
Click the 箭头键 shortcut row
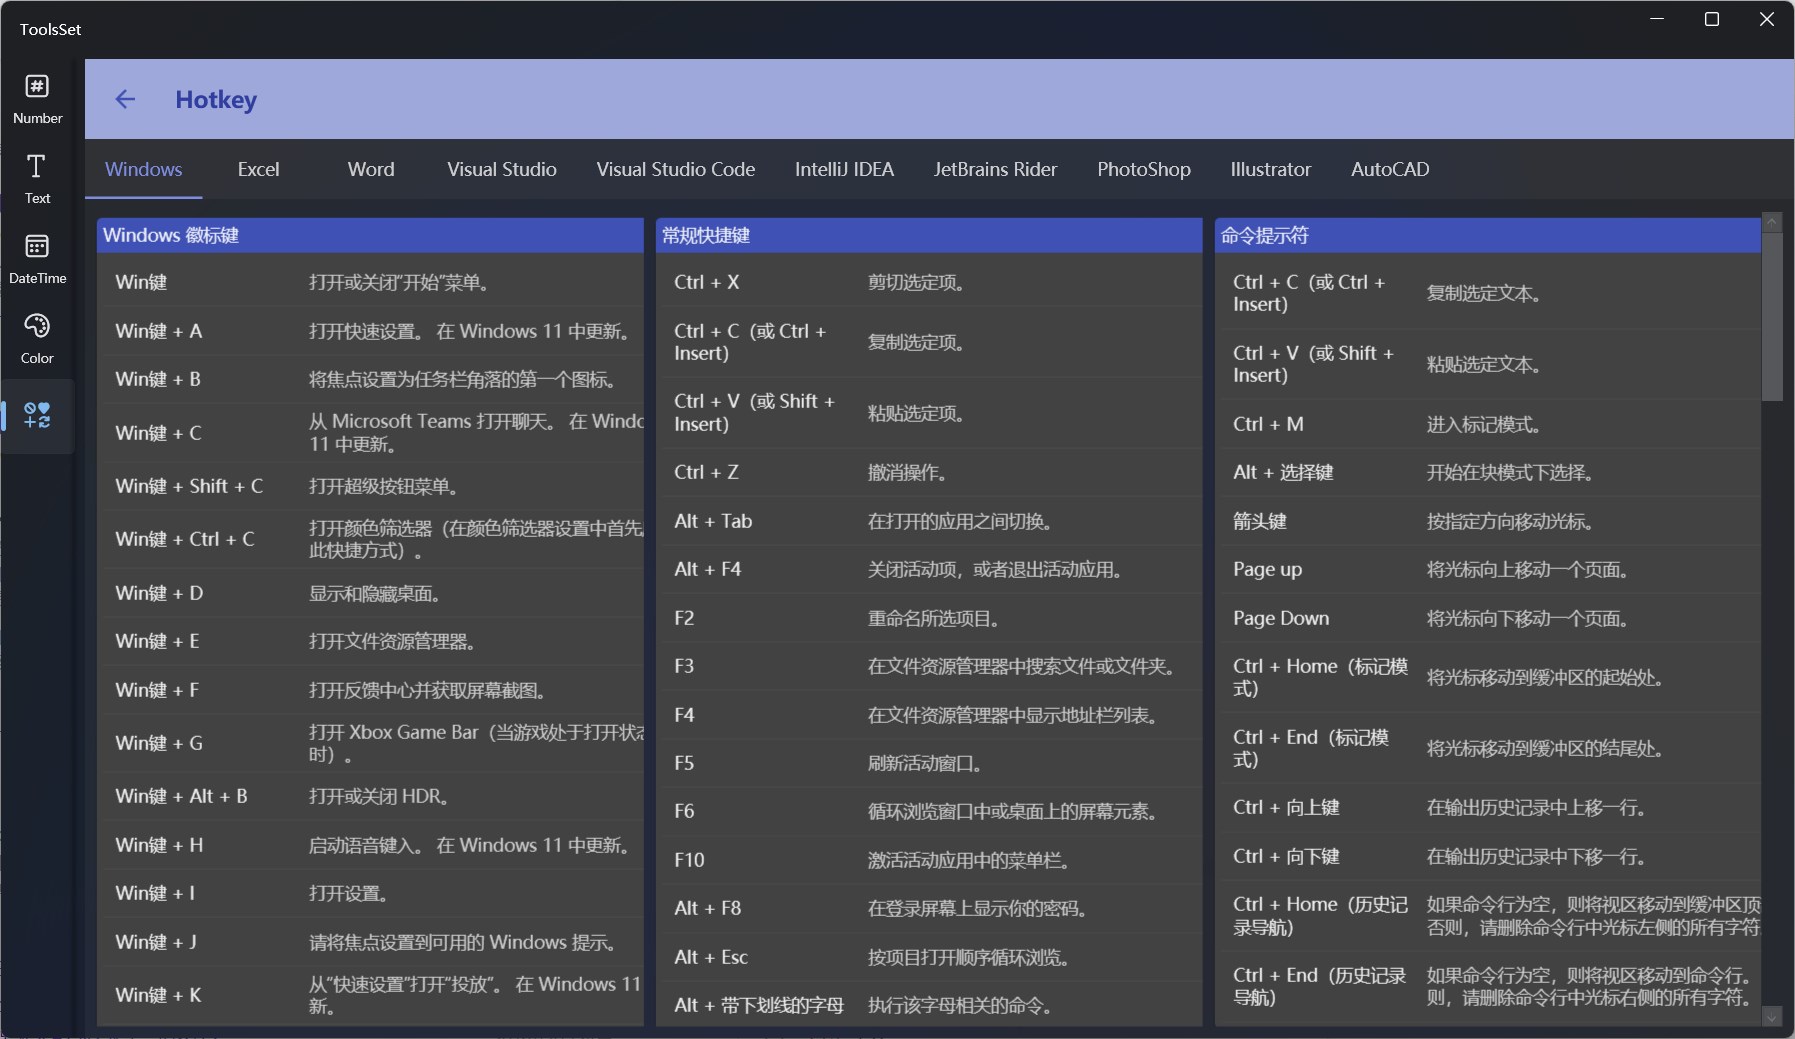1490,521
